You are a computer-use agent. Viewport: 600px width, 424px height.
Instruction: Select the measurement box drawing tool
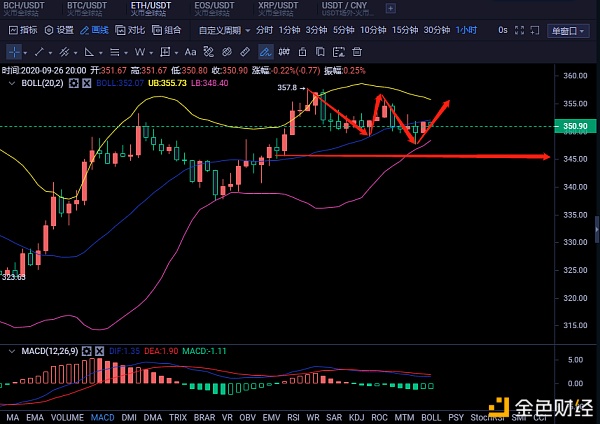coord(165,52)
